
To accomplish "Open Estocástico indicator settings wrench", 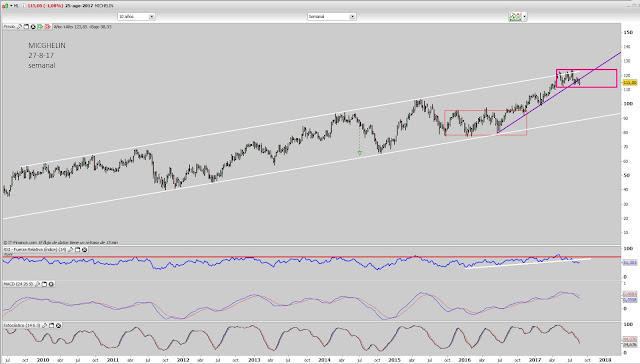I will pyautogui.click(x=45, y=325).
